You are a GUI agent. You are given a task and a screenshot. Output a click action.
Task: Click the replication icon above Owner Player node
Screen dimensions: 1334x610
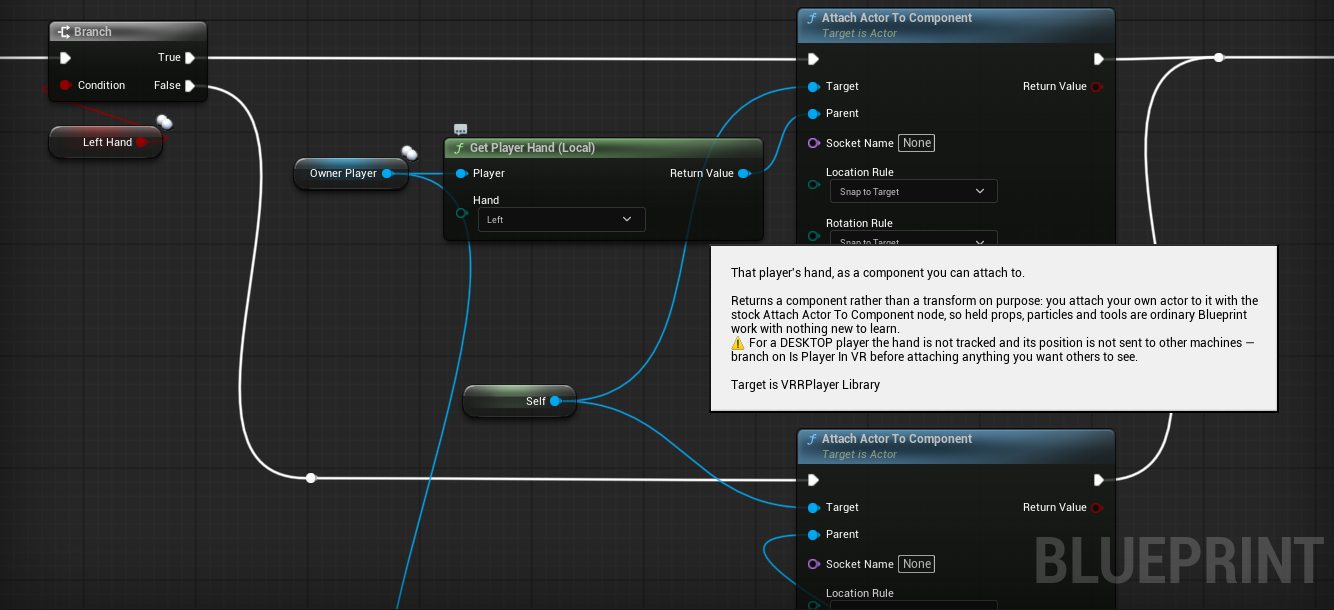click(409, 153)
